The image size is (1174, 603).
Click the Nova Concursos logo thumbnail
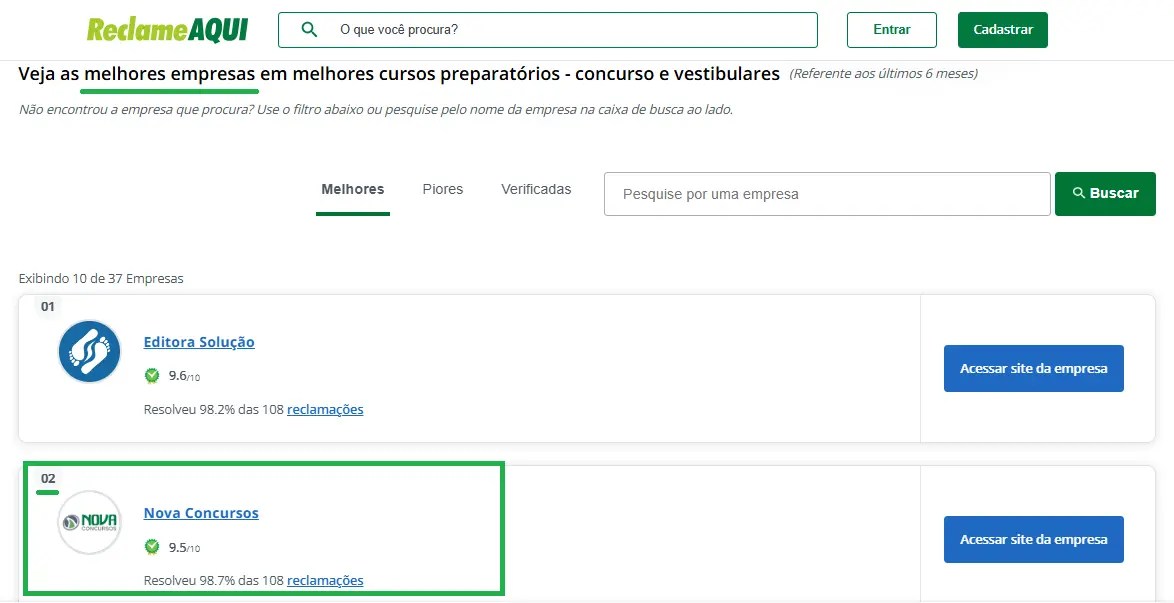[x=90, y=522]
